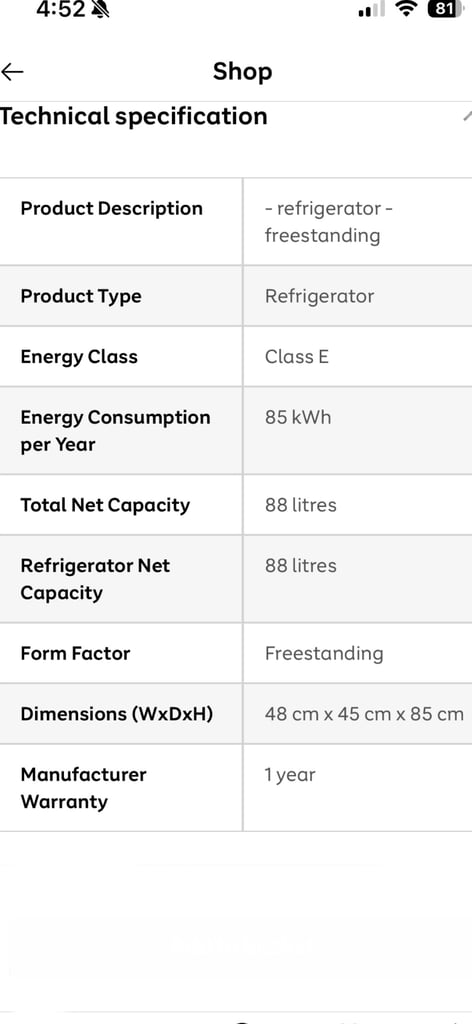Viewport: 472px width, 1024px height.
Task: Collapse the Technical specification section chevron
Action: pyautogui.click(x=467, y=117)
